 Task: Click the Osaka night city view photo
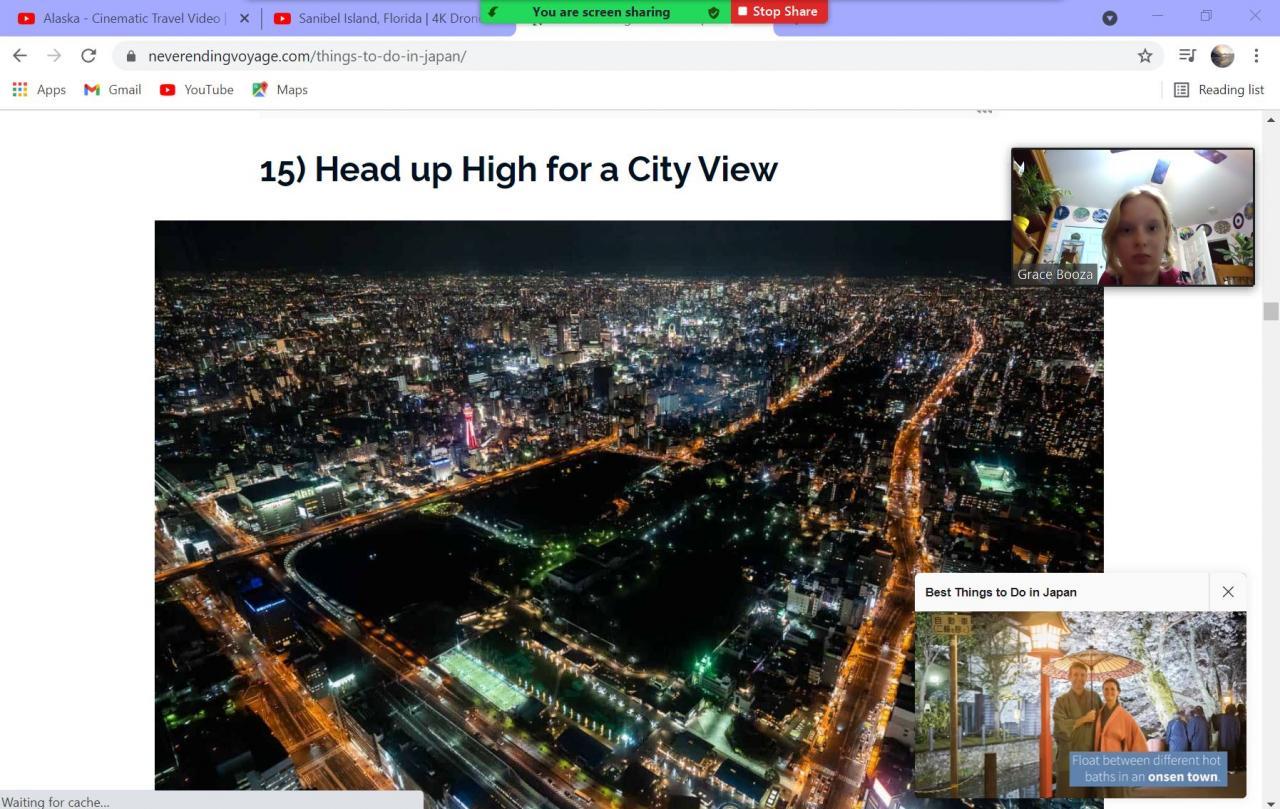pyautogui.click(x=629, y=514)
